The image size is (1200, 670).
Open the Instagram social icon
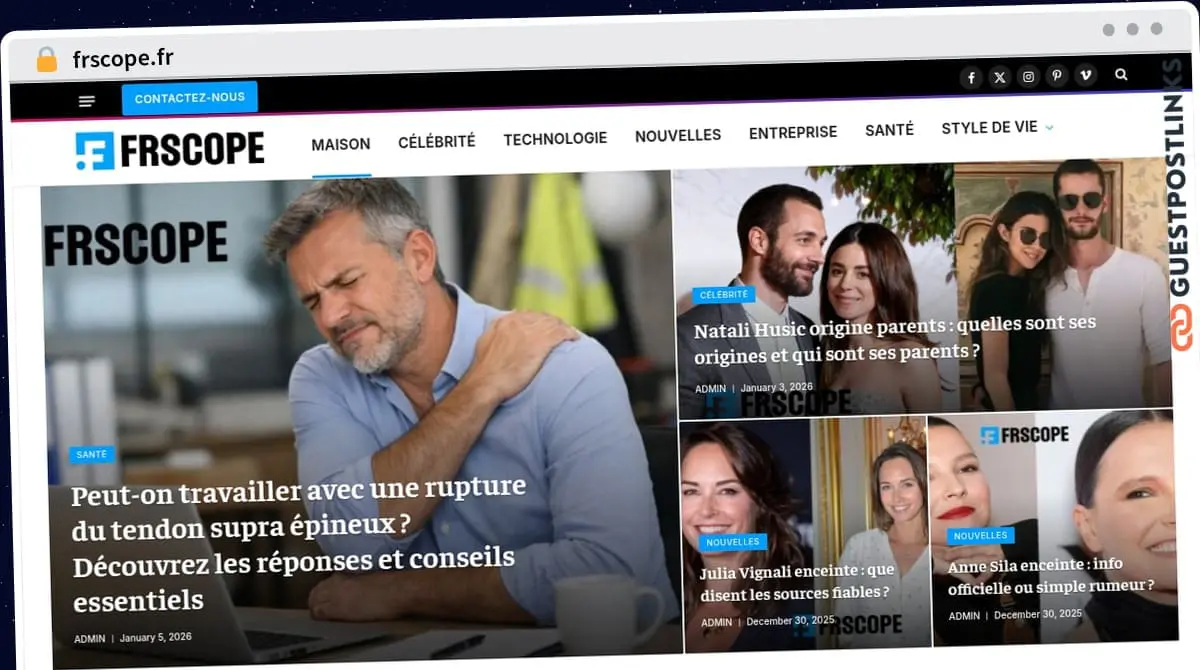click(x=1028, y=77)
